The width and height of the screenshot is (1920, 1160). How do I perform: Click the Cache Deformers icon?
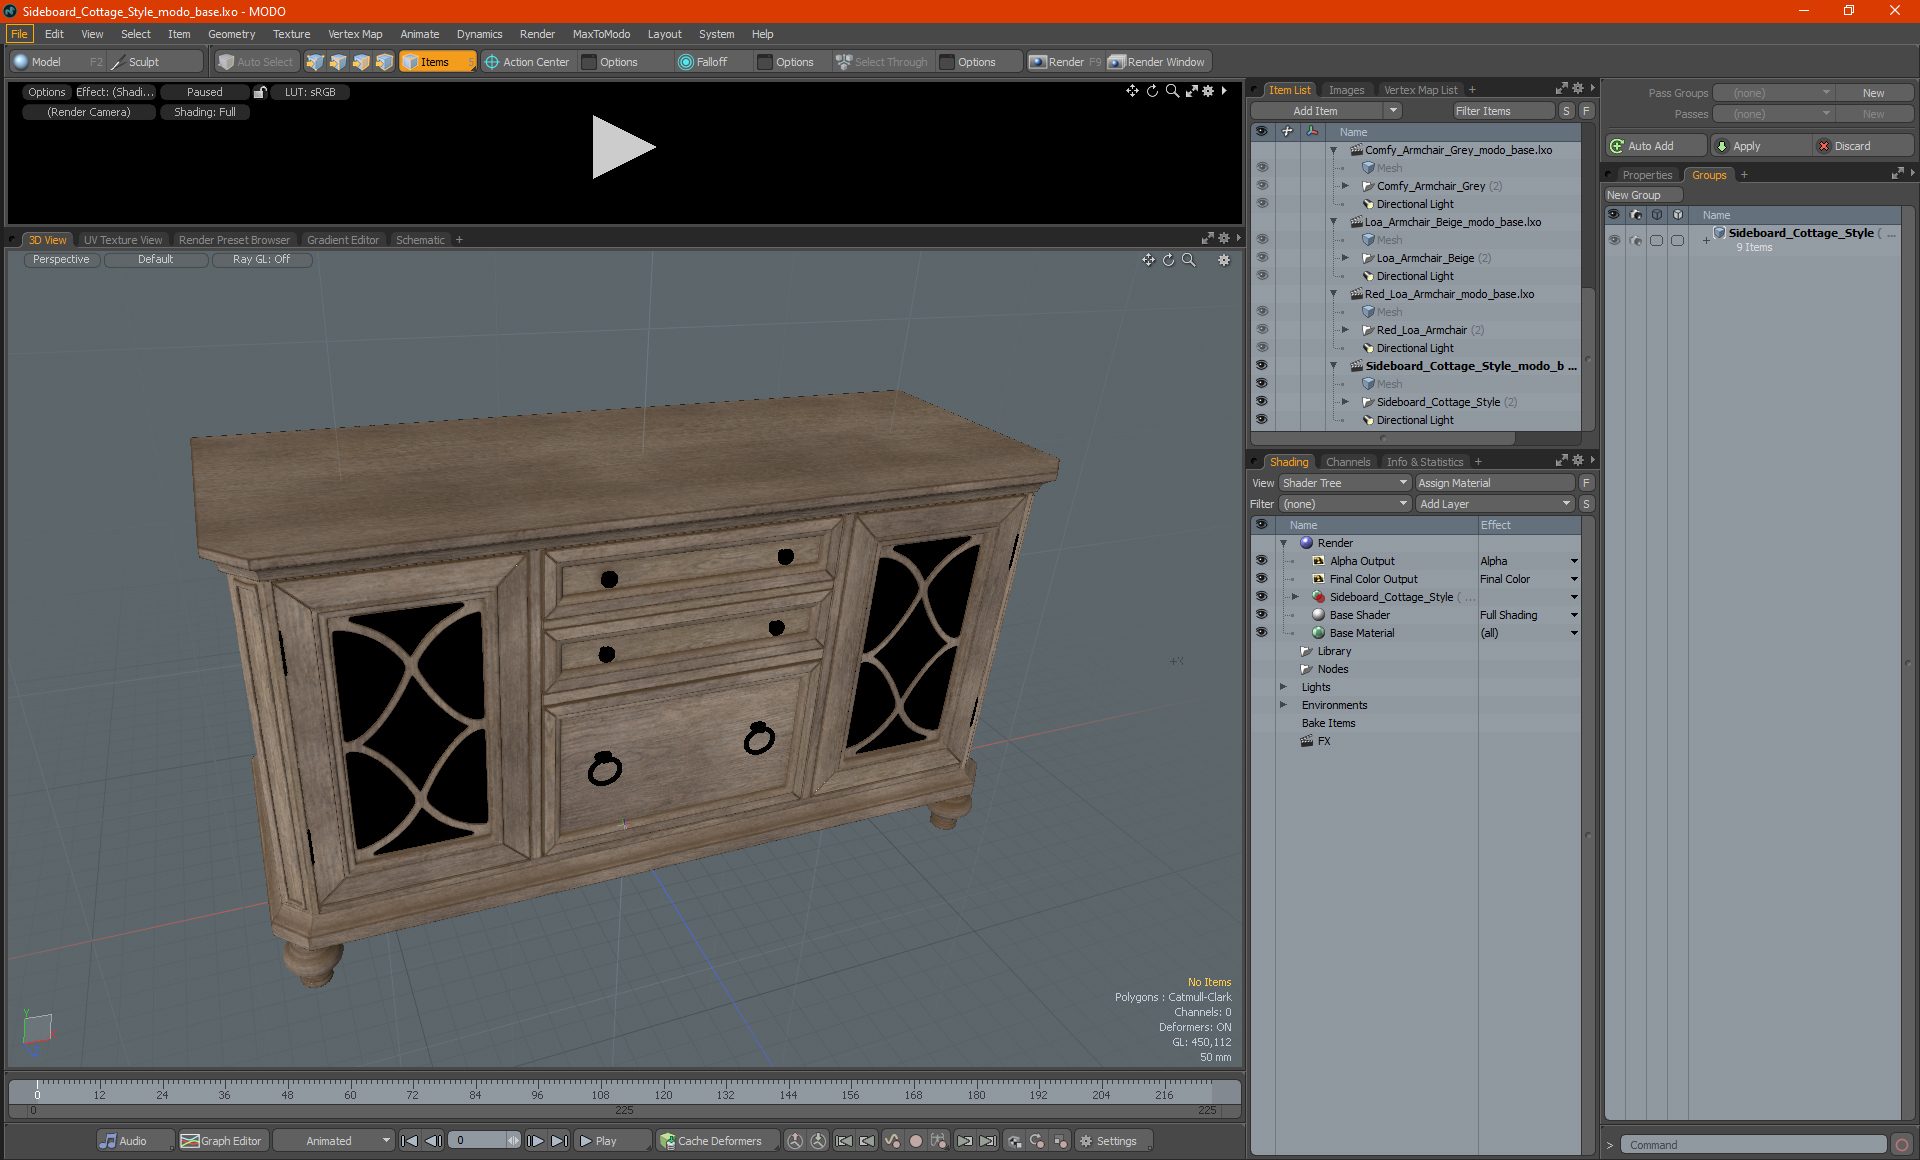click(667, 1141)
